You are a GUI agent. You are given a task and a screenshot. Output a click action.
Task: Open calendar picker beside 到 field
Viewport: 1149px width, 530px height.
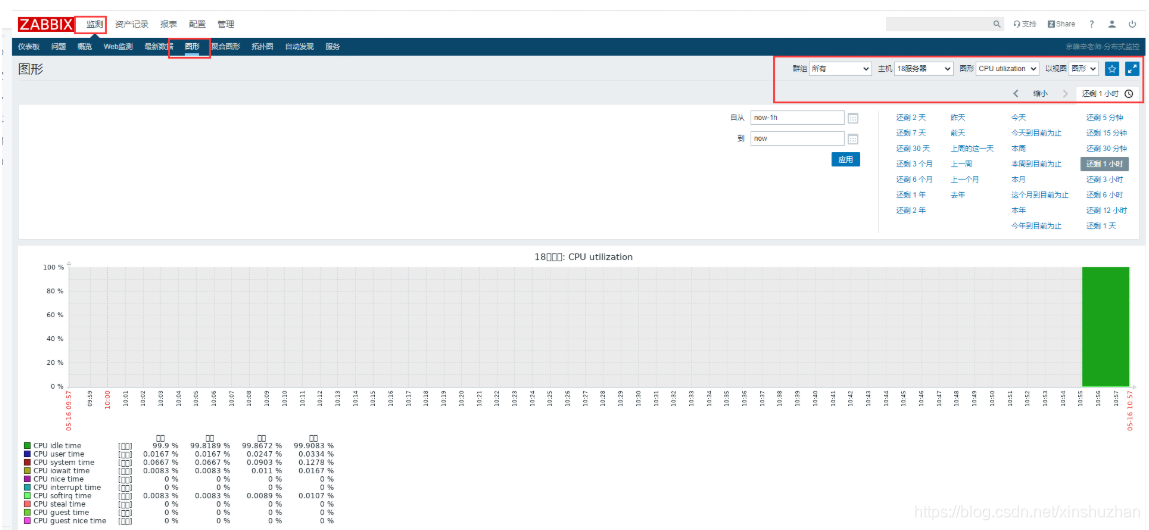(x=853, y=139)
